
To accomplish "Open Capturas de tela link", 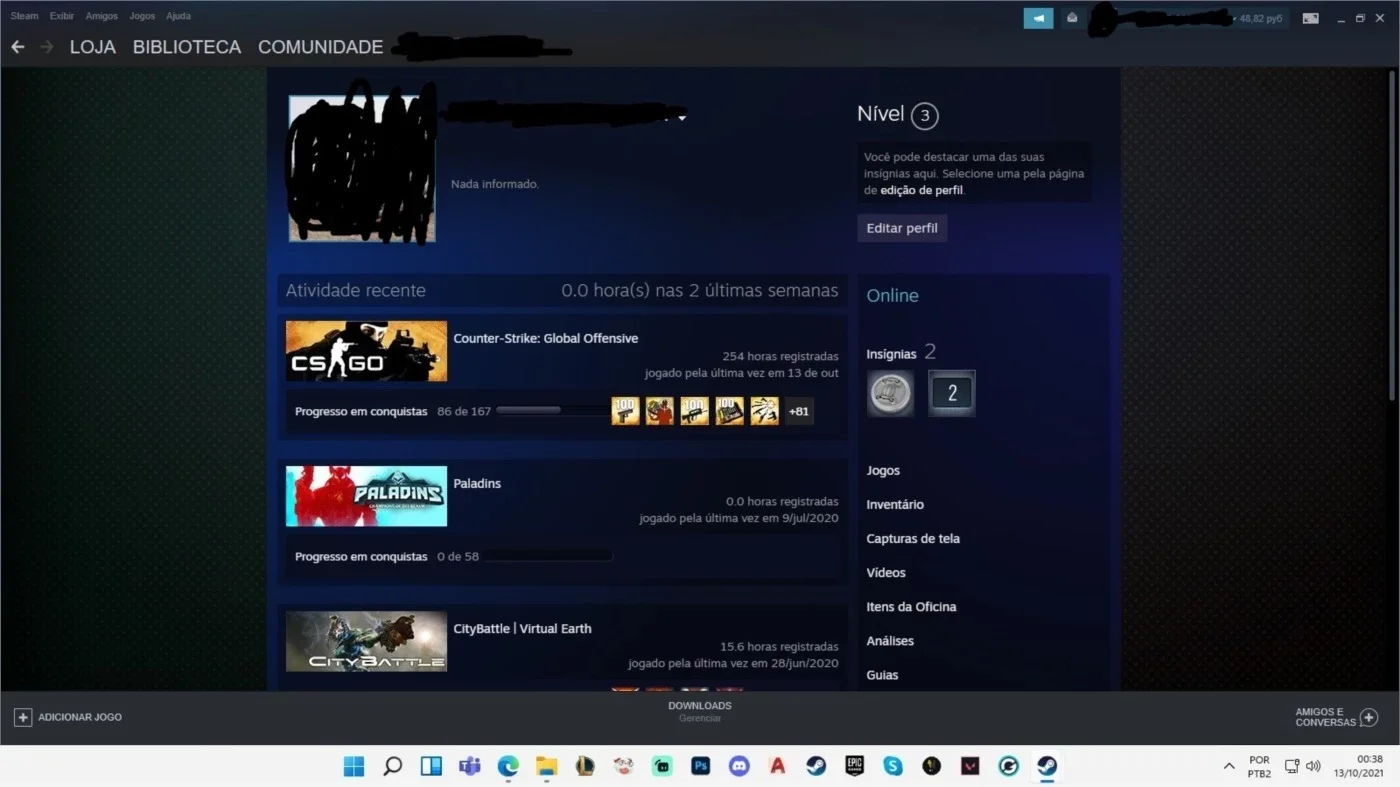I will pos(913,539).
